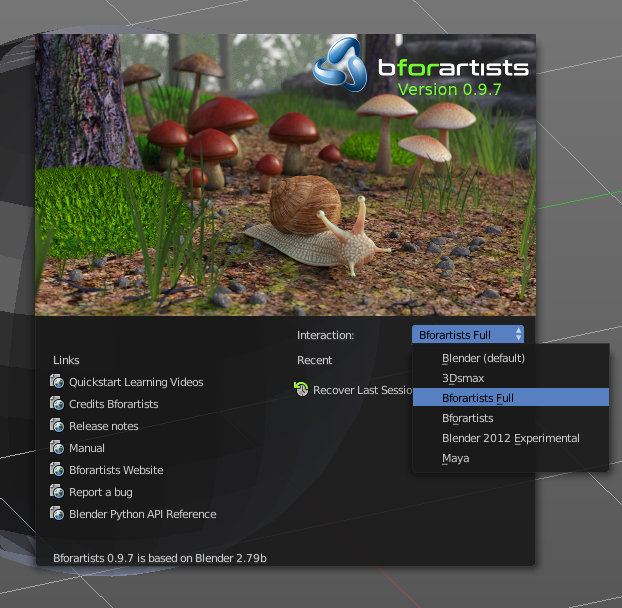Screen dimensions: 622x608
Task: Visit the Bforartists Website link
Action: [x=116, y=470]
